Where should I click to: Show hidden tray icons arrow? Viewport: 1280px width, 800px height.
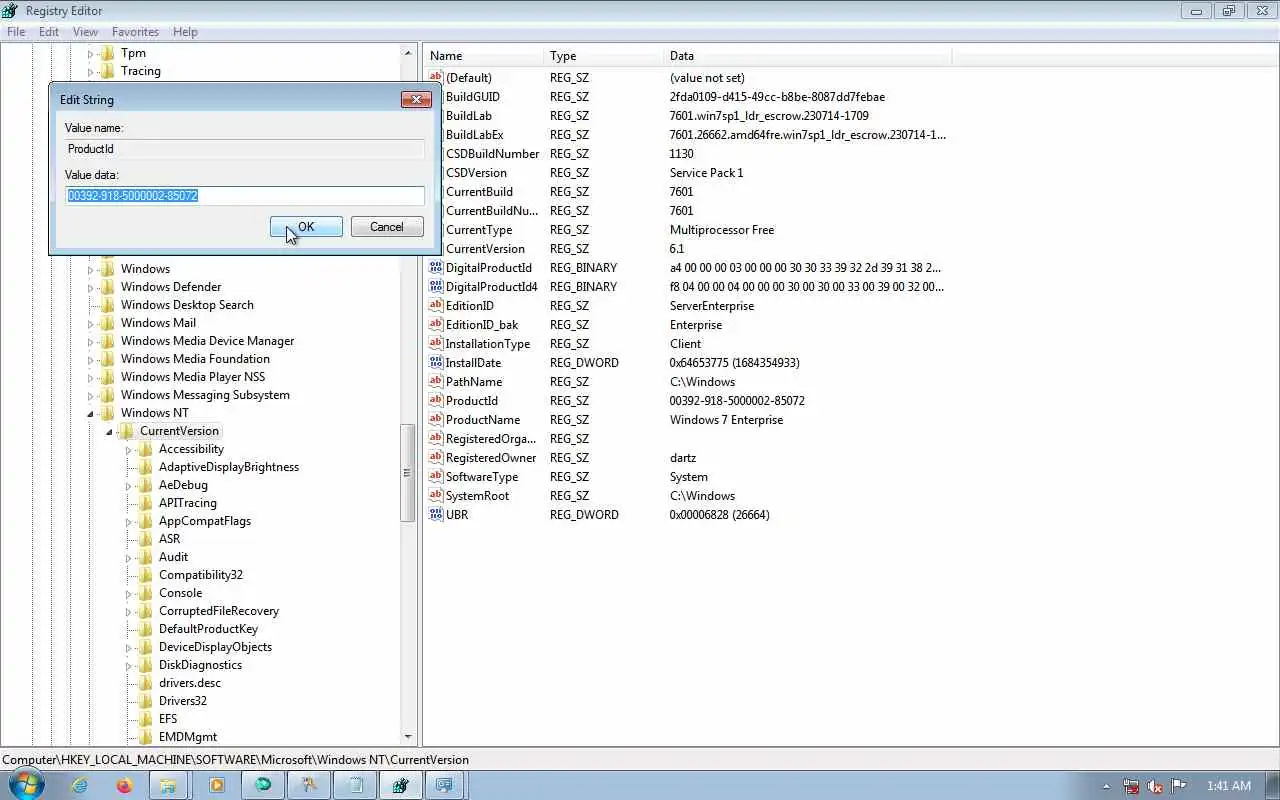point(1106,786)
